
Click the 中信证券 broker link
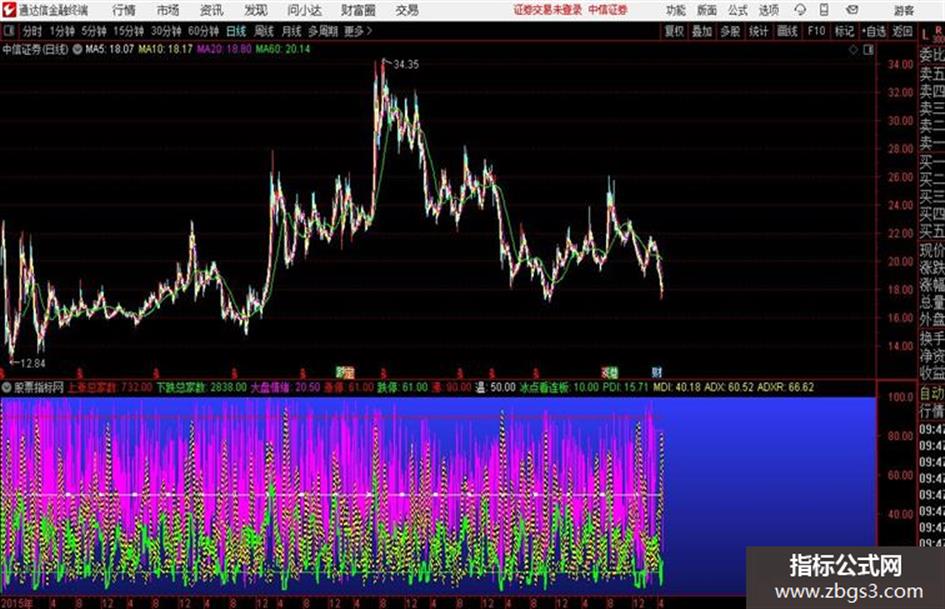(x=608, y=10)
